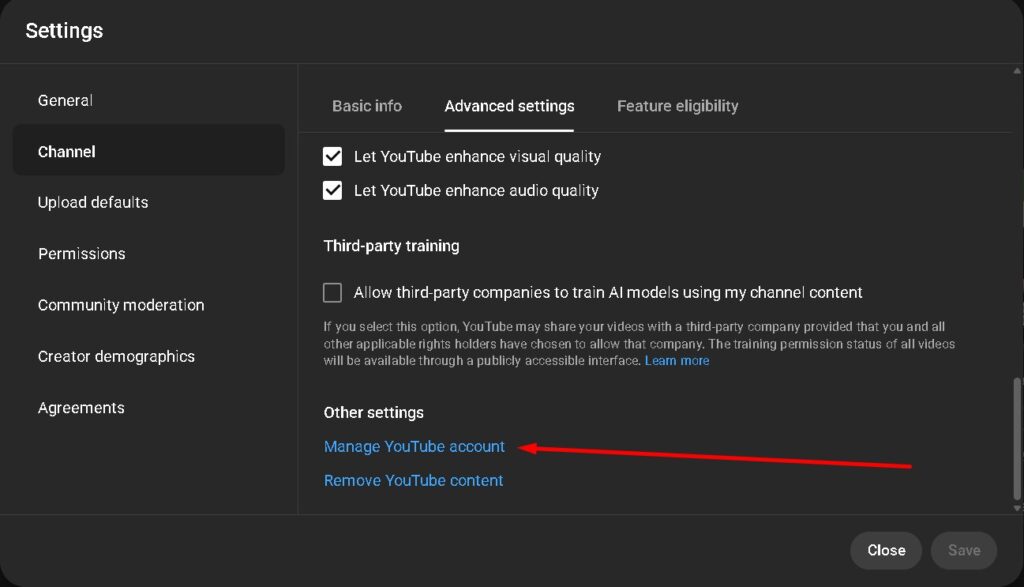
Task: Click the Save button
Action: point(964,550)
